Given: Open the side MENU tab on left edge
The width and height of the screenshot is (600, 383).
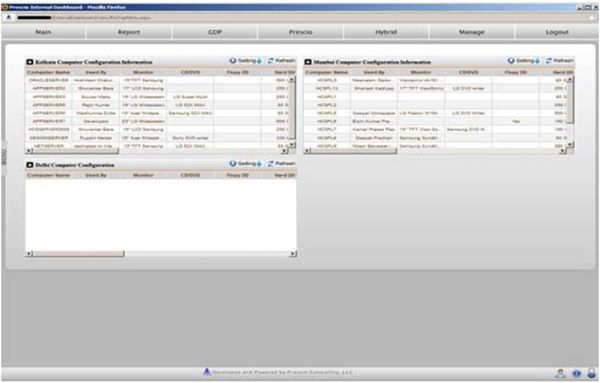Looking at the screenshot, I should click(4, 157).
